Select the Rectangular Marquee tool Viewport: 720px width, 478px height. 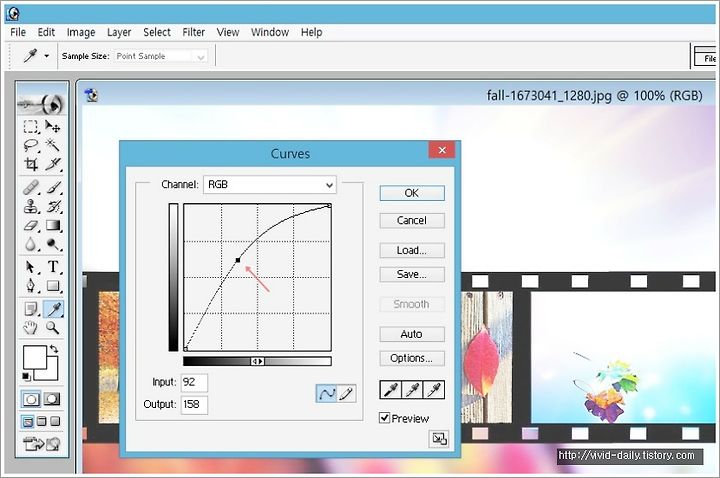[31, 126]
